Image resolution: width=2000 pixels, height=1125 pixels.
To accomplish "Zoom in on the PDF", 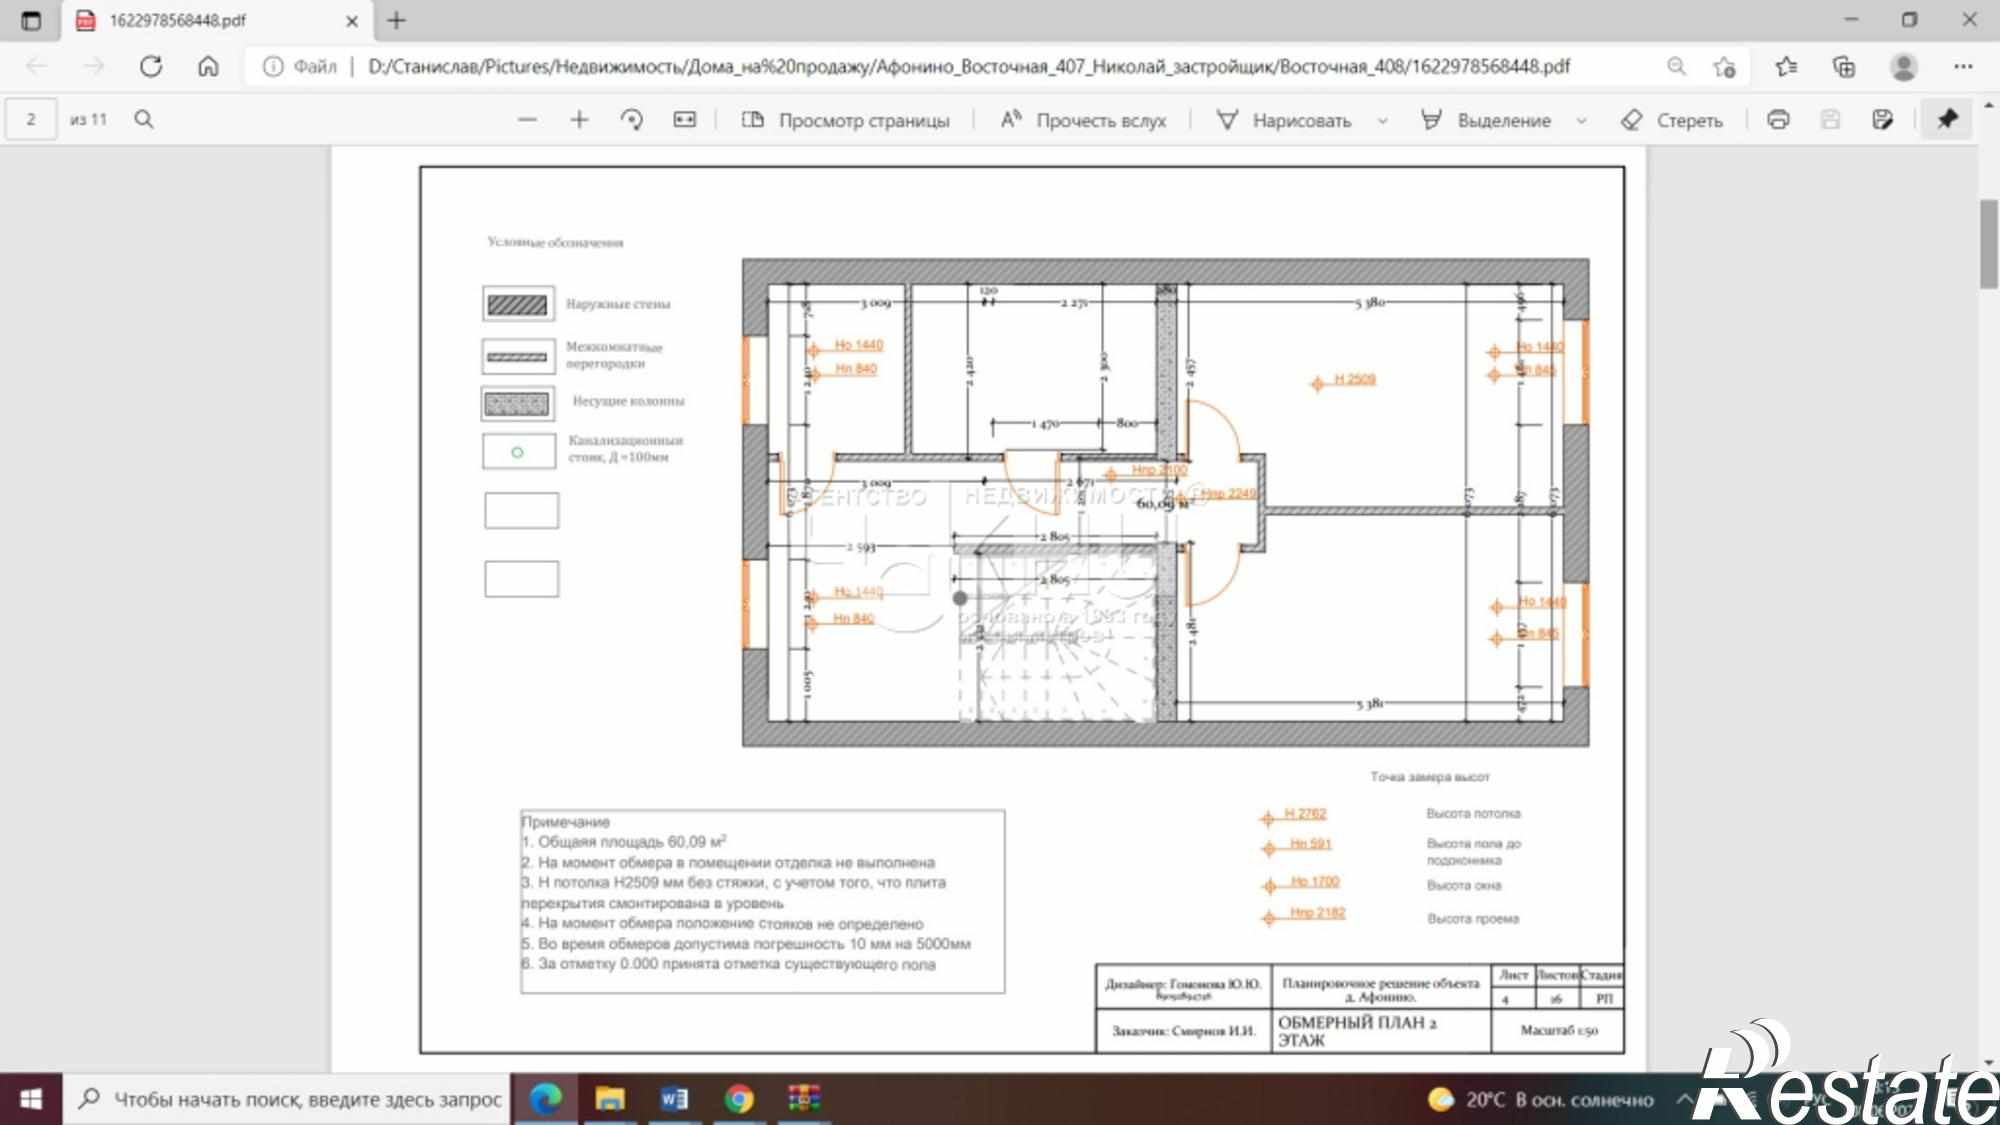I will click(579, 119).
